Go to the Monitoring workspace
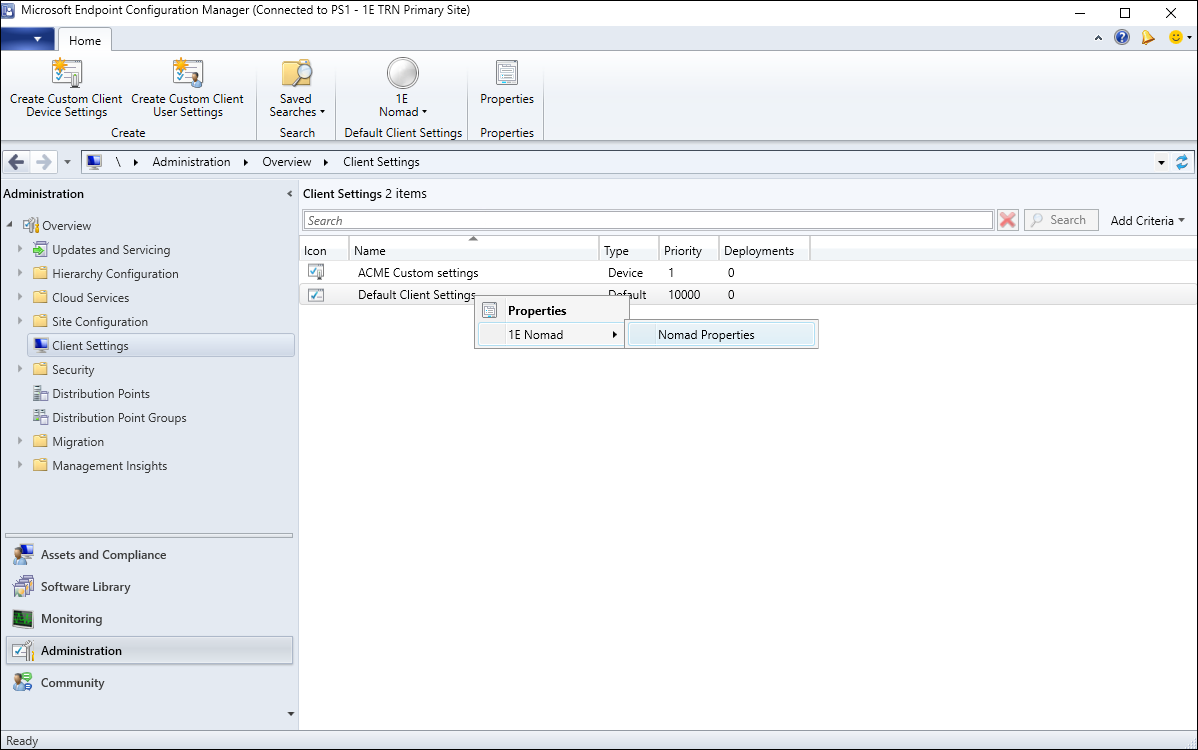Viewport: 1198px width, 750px height. pos(71,619)
